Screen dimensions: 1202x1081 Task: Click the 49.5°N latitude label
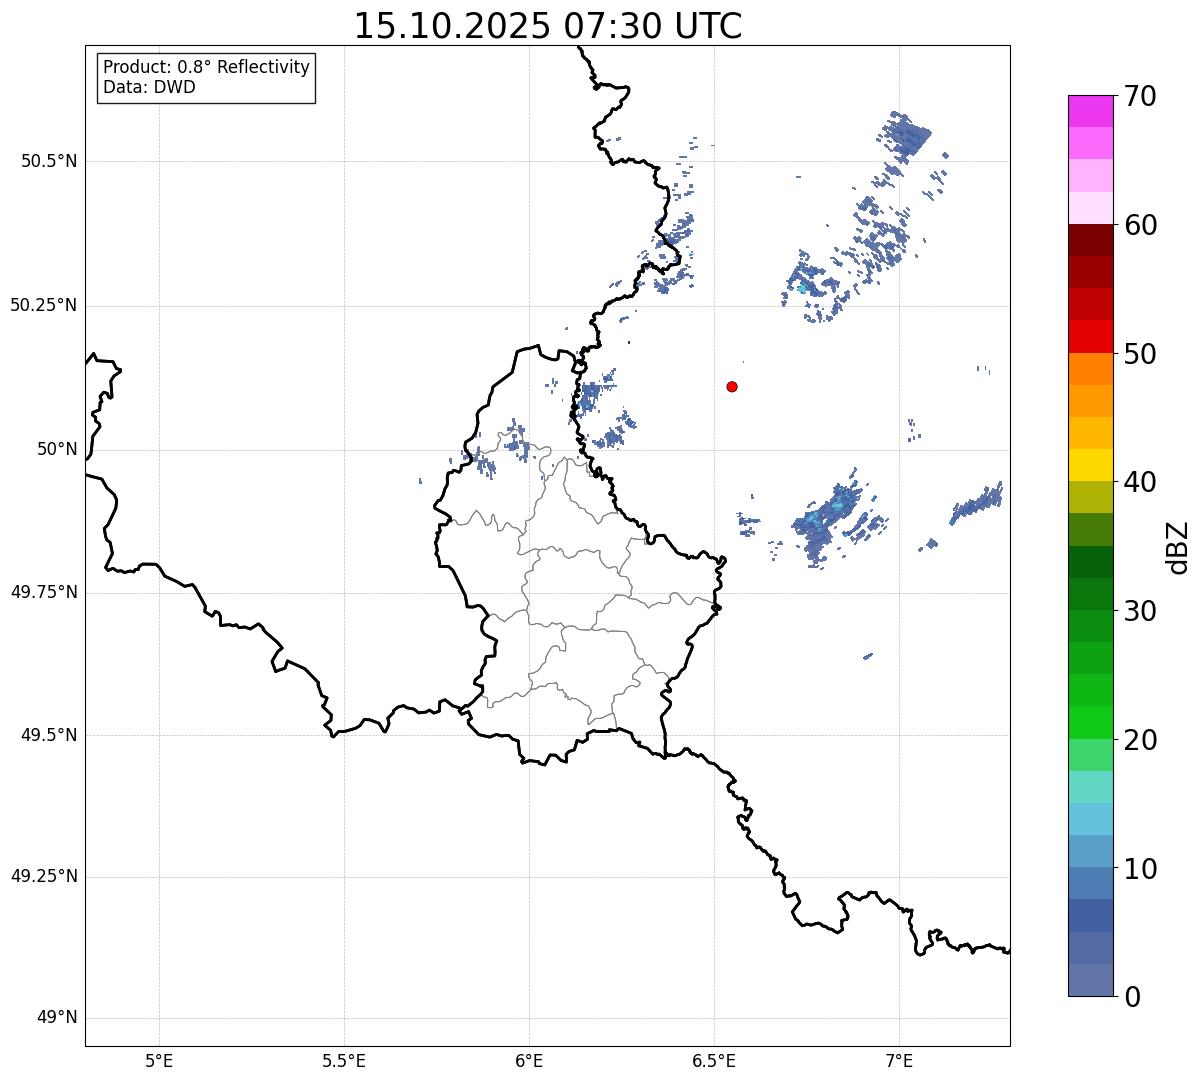click(x=49, y=735)
